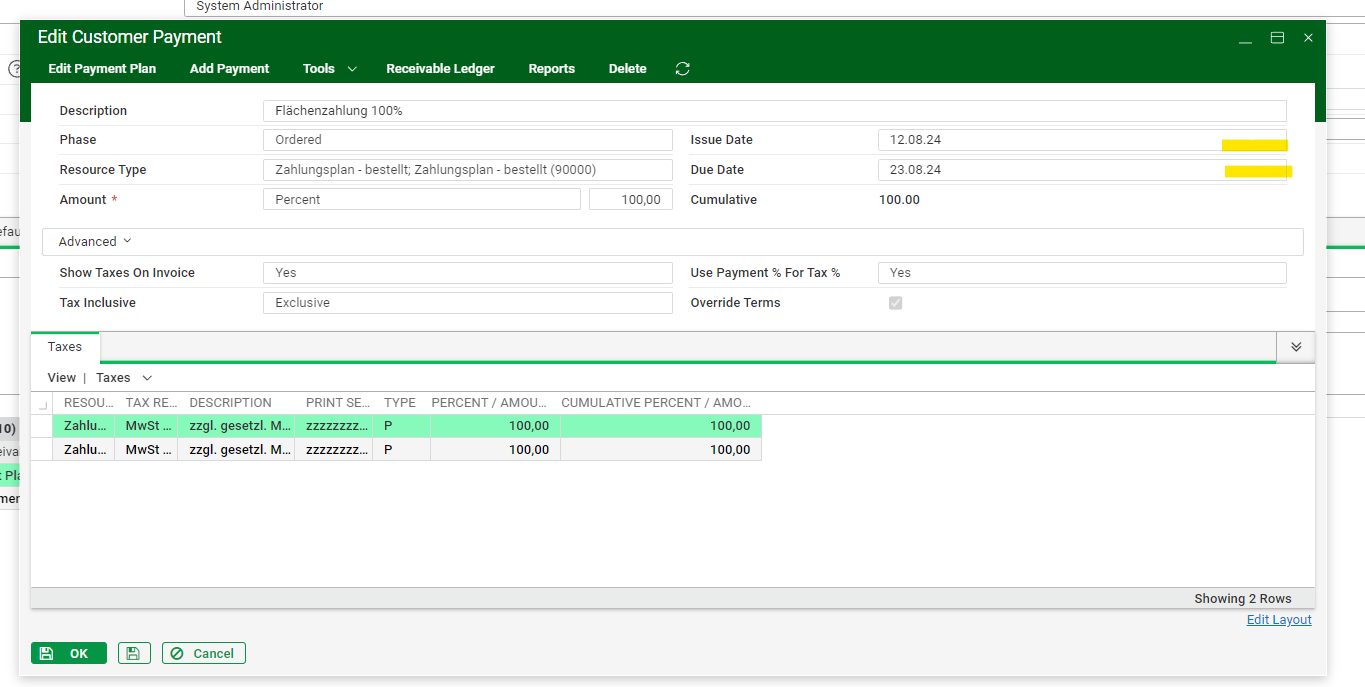Select the Taxes tab

[65, 347]
